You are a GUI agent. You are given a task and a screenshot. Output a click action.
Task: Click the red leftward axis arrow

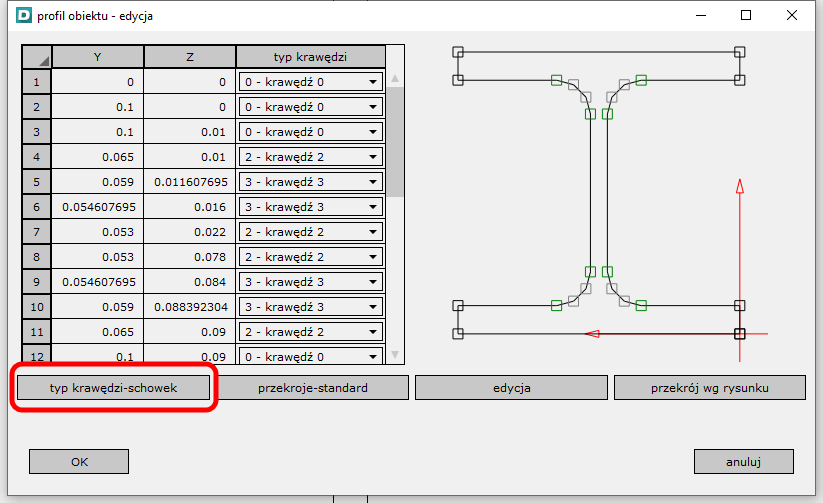pos(592,333)
